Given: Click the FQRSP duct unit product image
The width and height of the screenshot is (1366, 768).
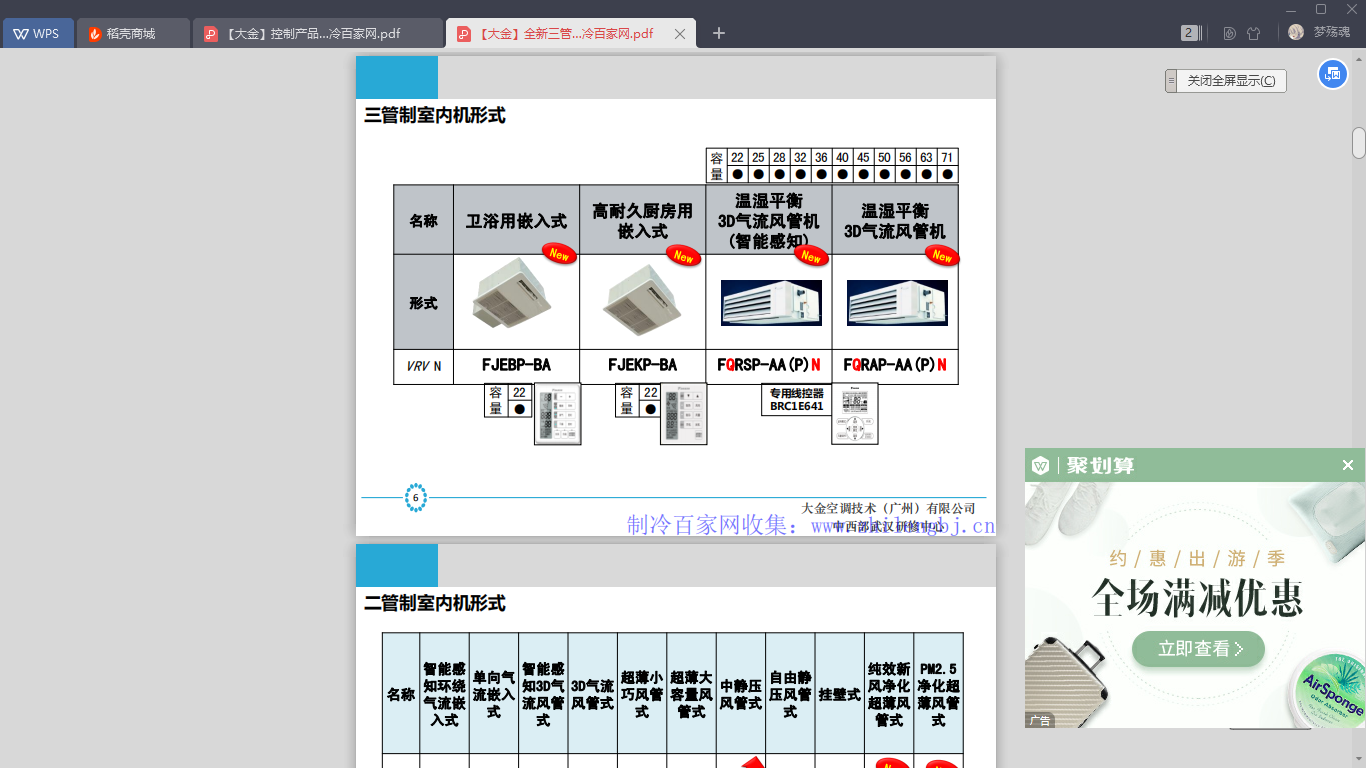Looking at the screenshot, I should pos(771,303).
